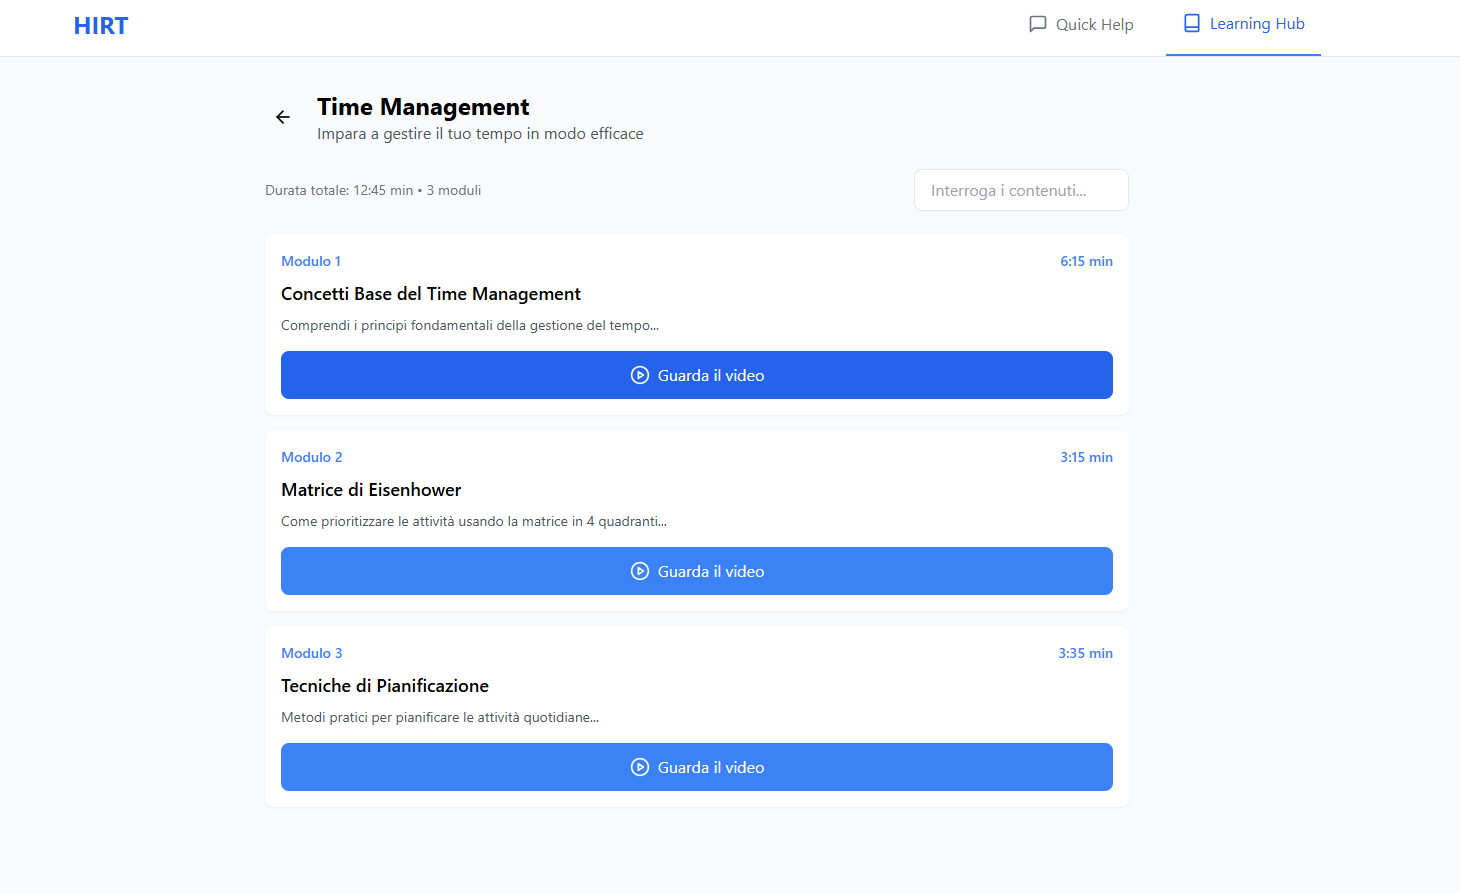Screen dimensions: 1460x893
Task: Click the HIRT logo
Action: tap(101, 26)
